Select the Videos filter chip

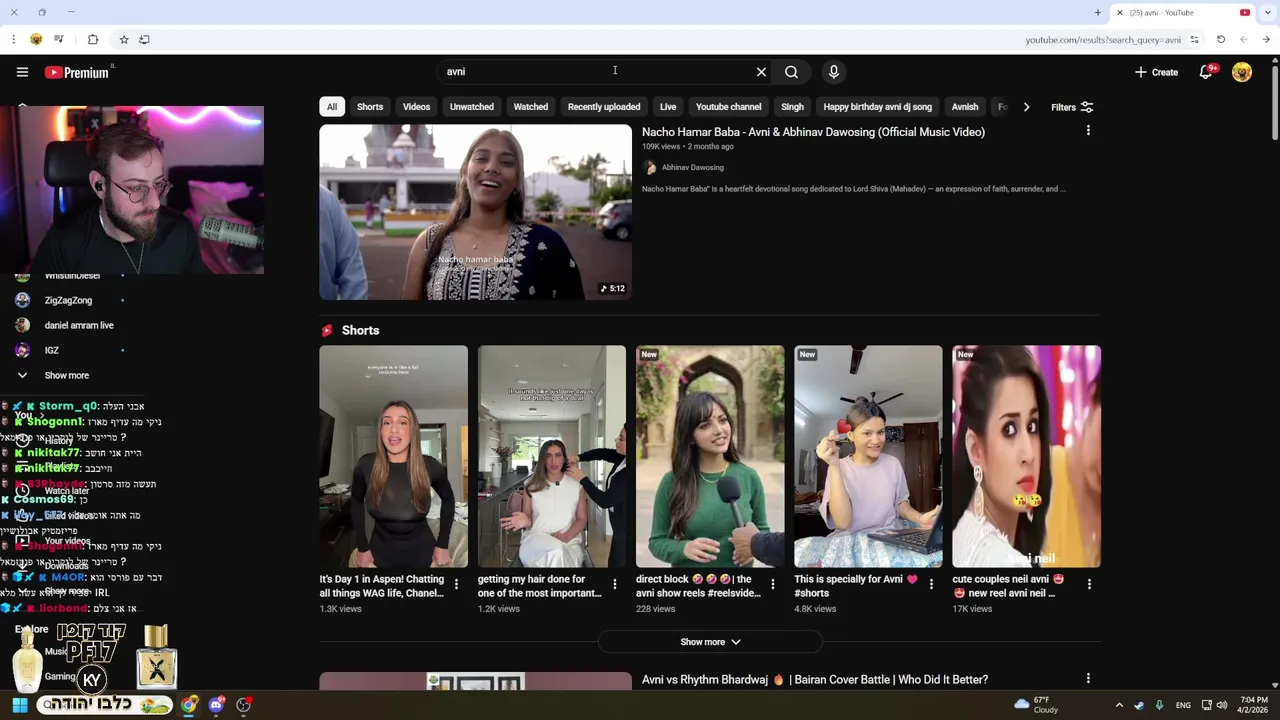pyautogui.click(x=416, y=107)
